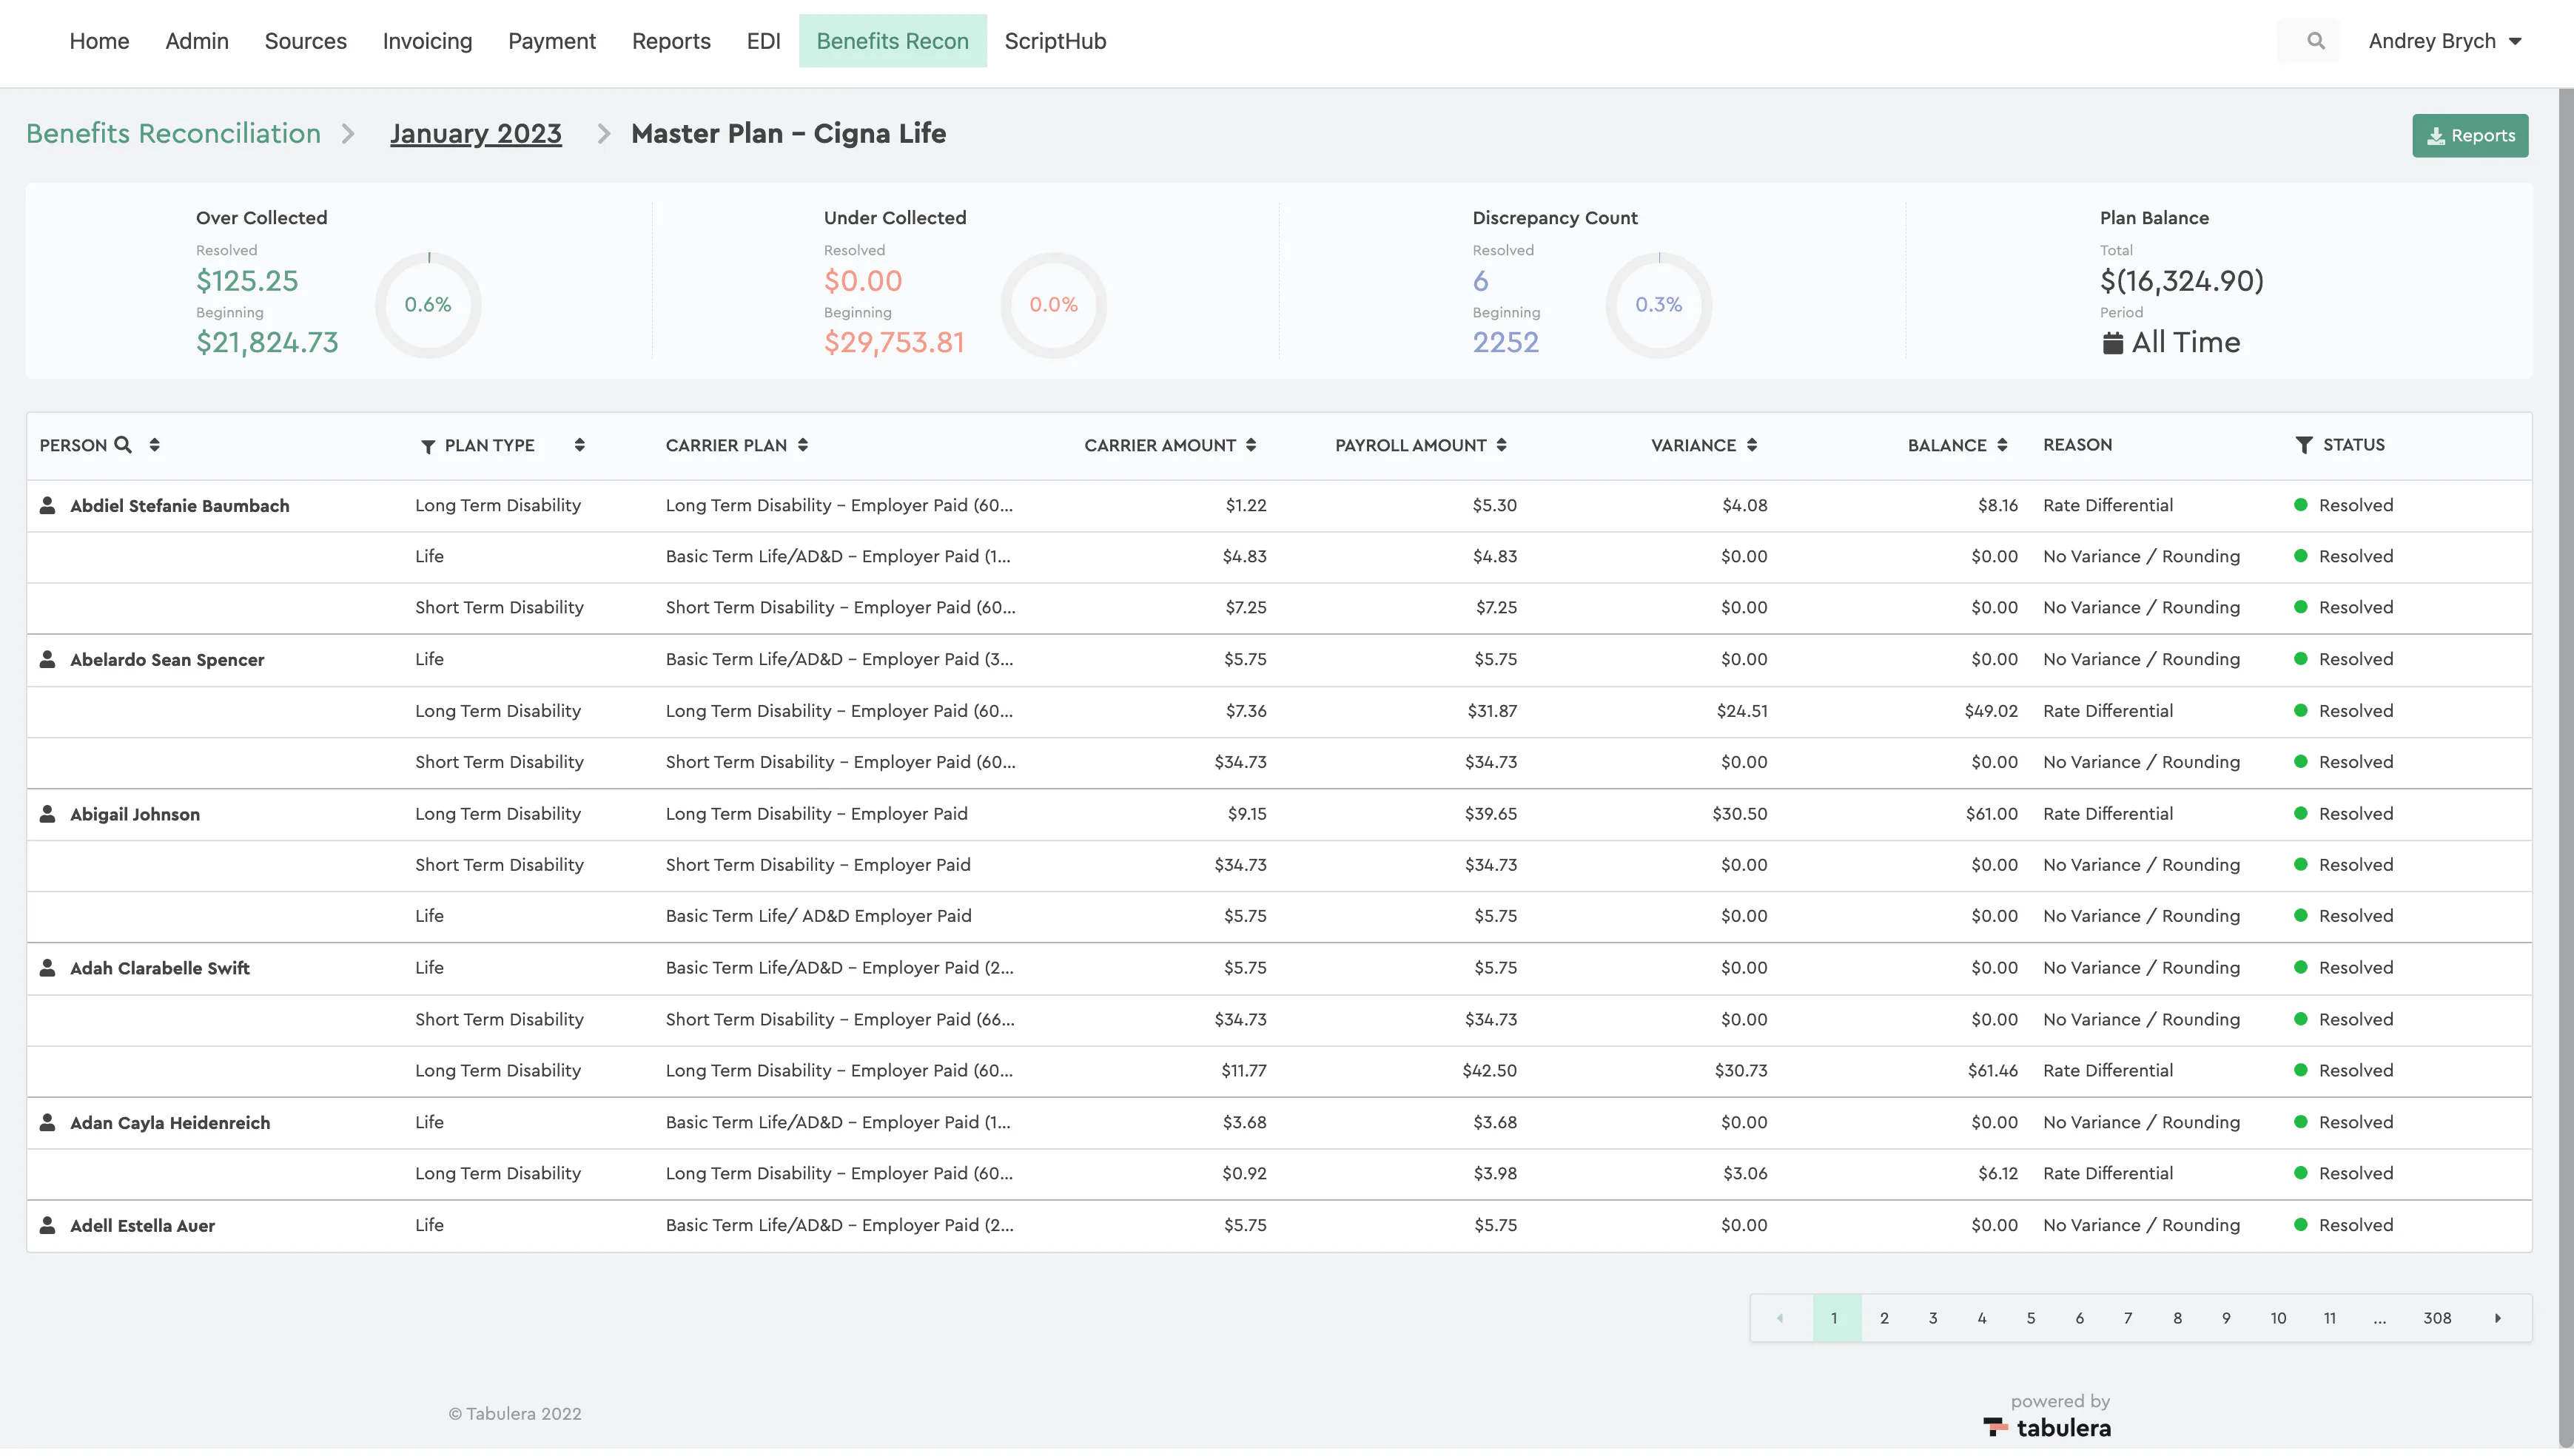
Task: Open Adan Cayla Heidenreich's record
Action: 170,1123
